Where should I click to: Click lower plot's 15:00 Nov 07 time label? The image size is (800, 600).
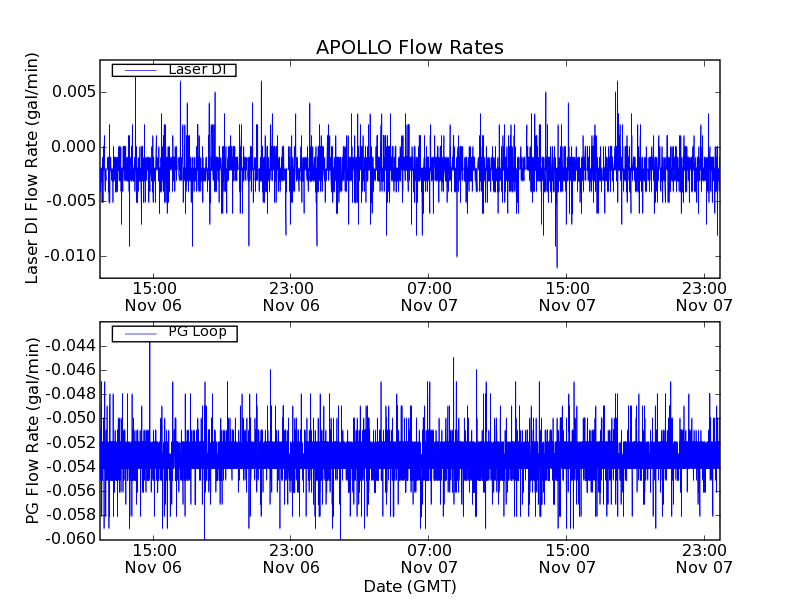click(567, 558)
